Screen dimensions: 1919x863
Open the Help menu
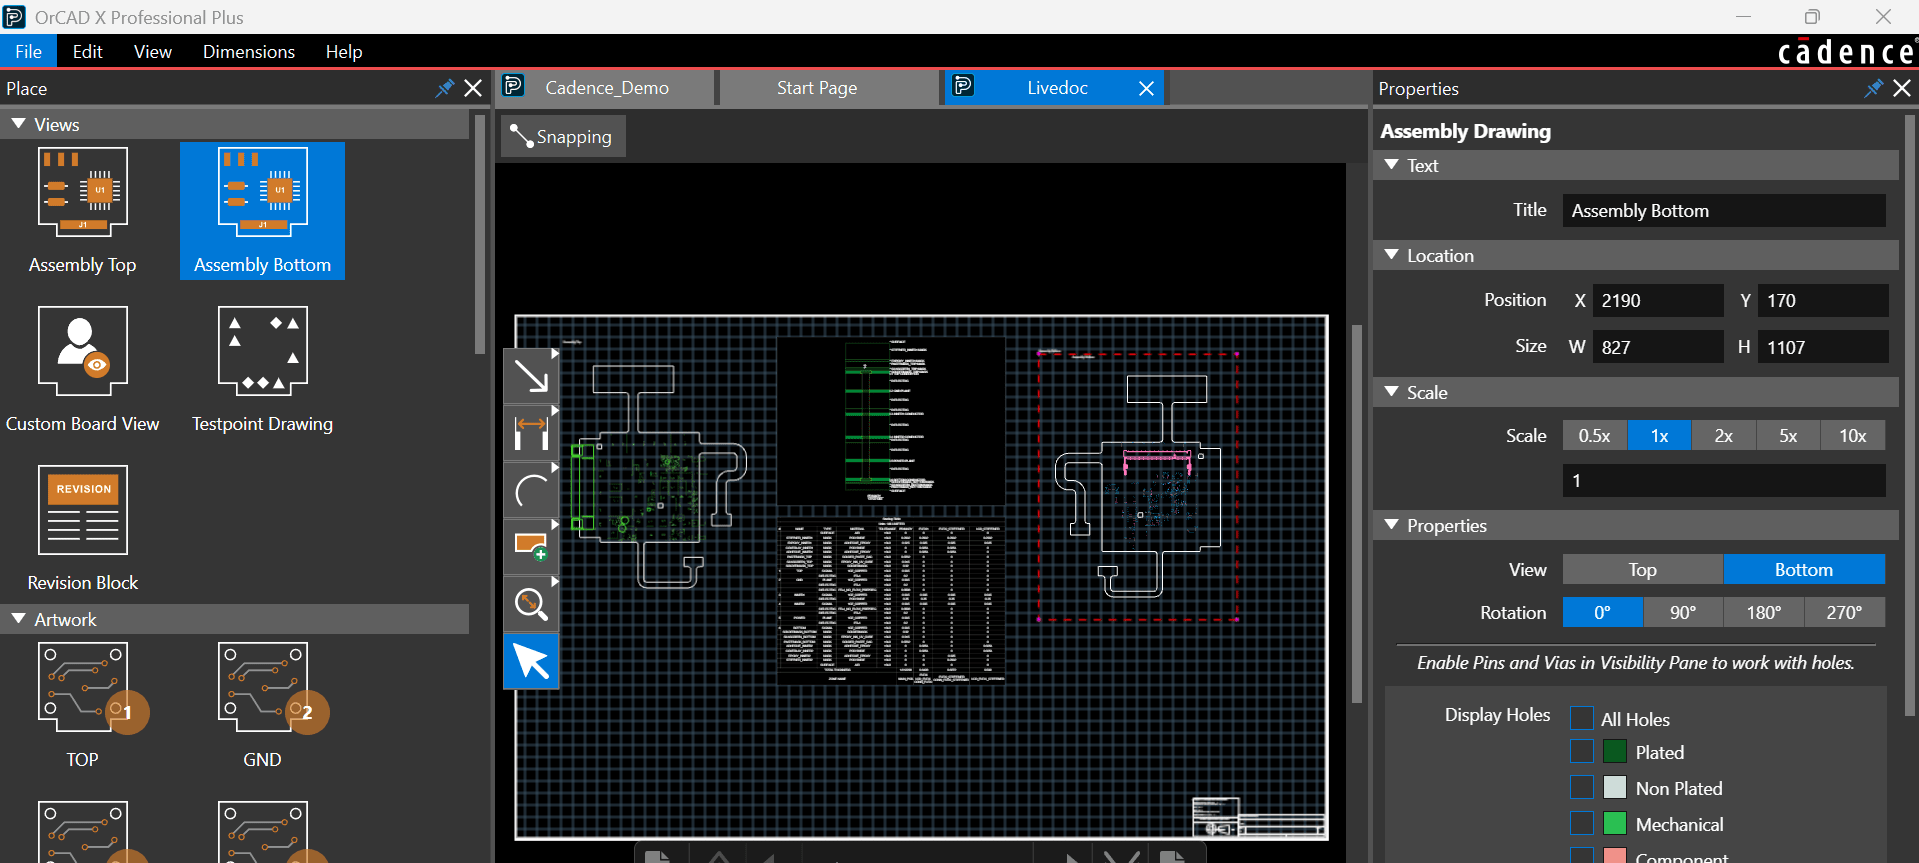[344, 52]
